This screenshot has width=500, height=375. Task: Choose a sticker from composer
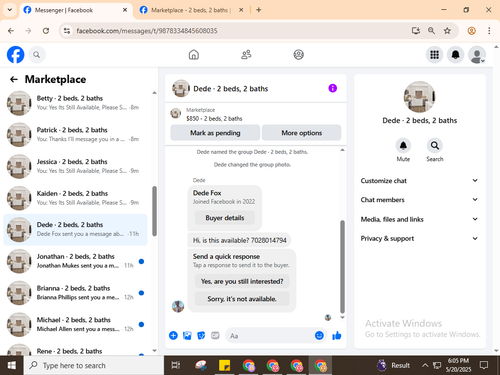click(x=201, y=335)
